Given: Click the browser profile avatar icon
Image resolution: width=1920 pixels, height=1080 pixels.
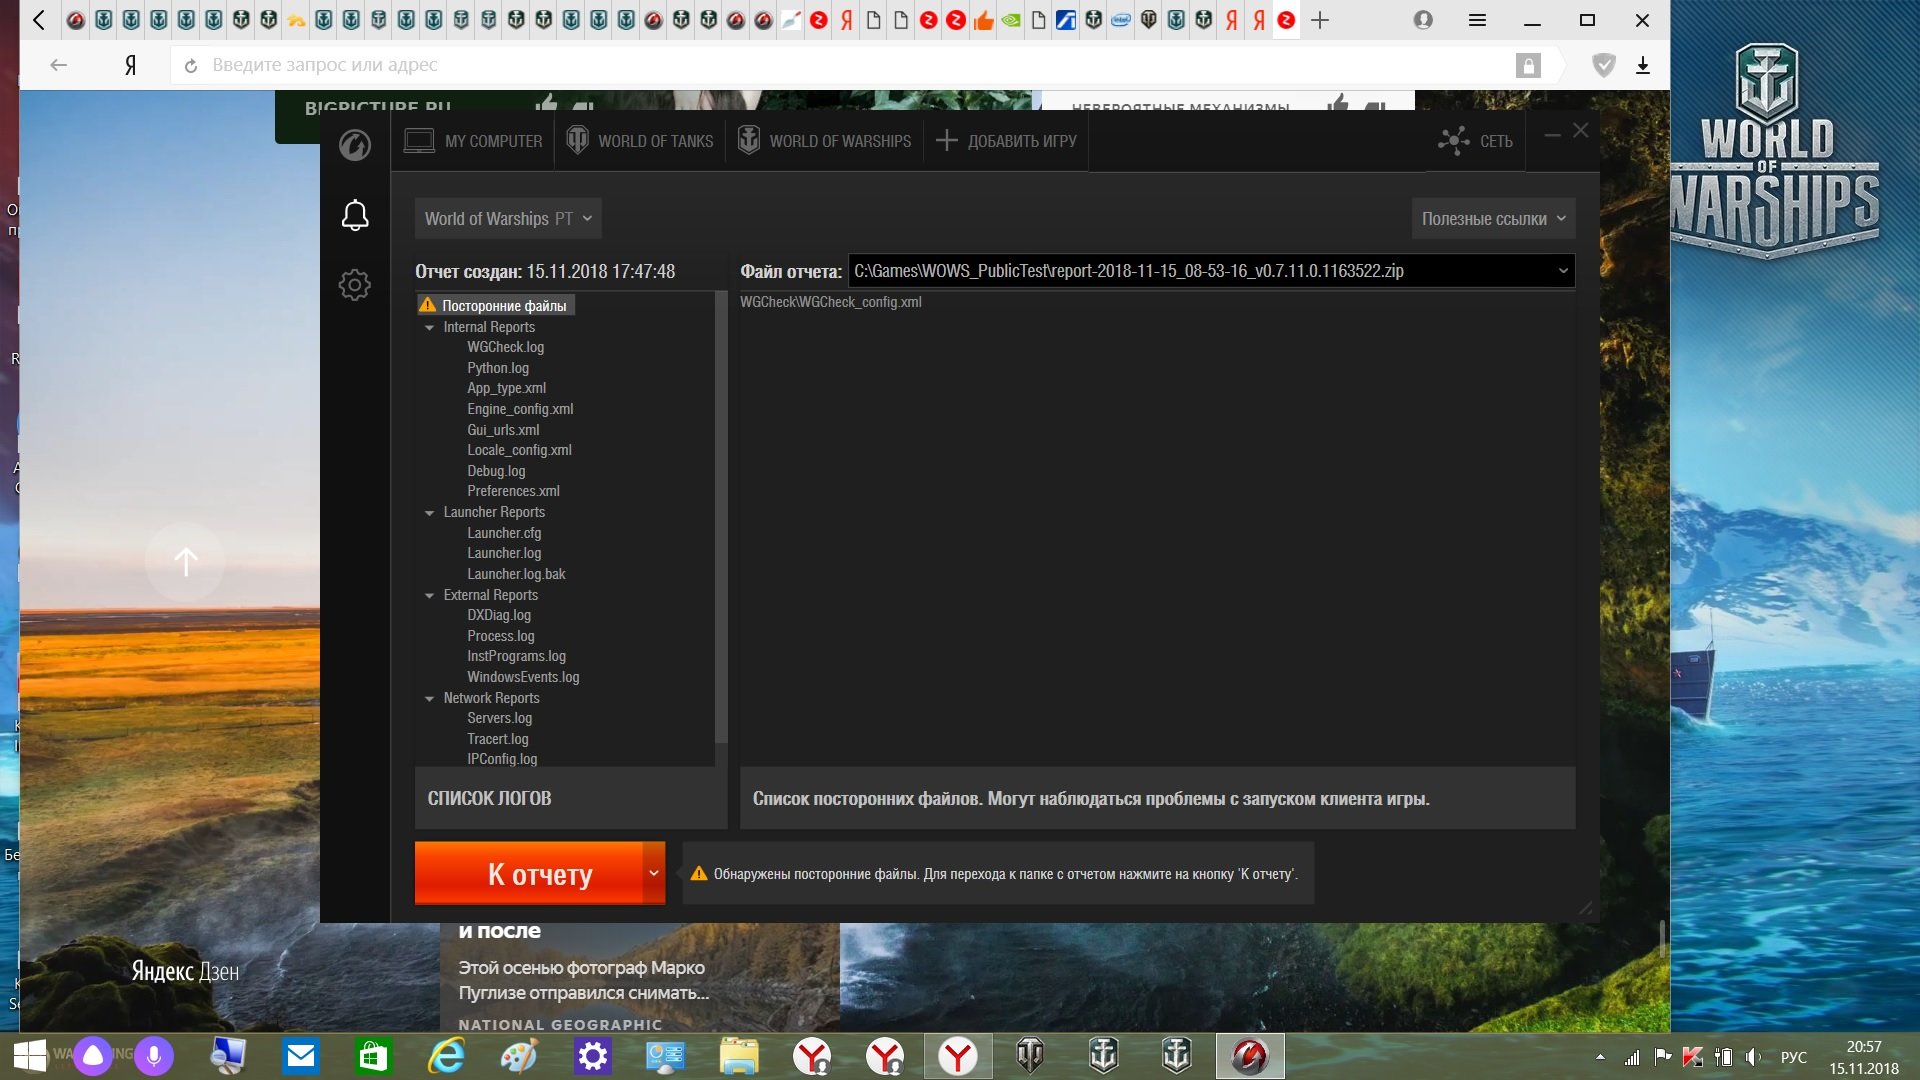Looking at the screenshot, I should click(1423, 20).
